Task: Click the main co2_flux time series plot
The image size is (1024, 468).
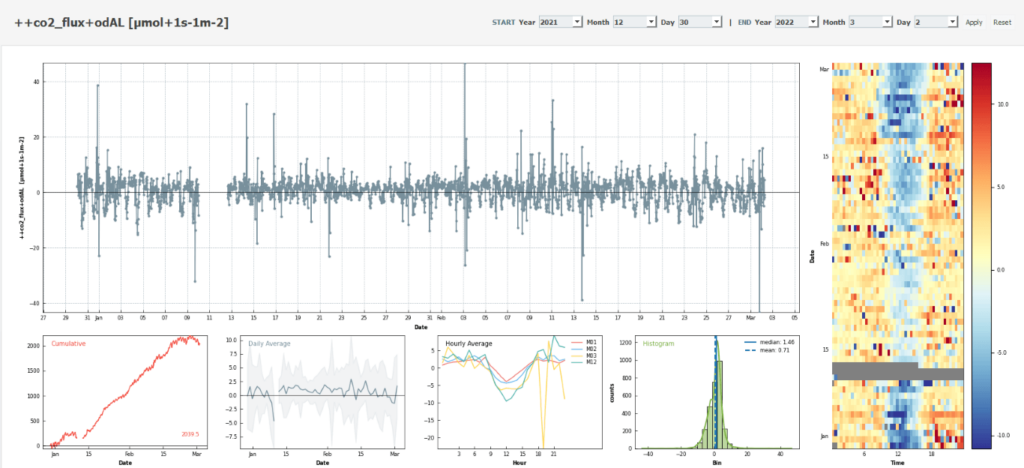Action: [421, 187]
